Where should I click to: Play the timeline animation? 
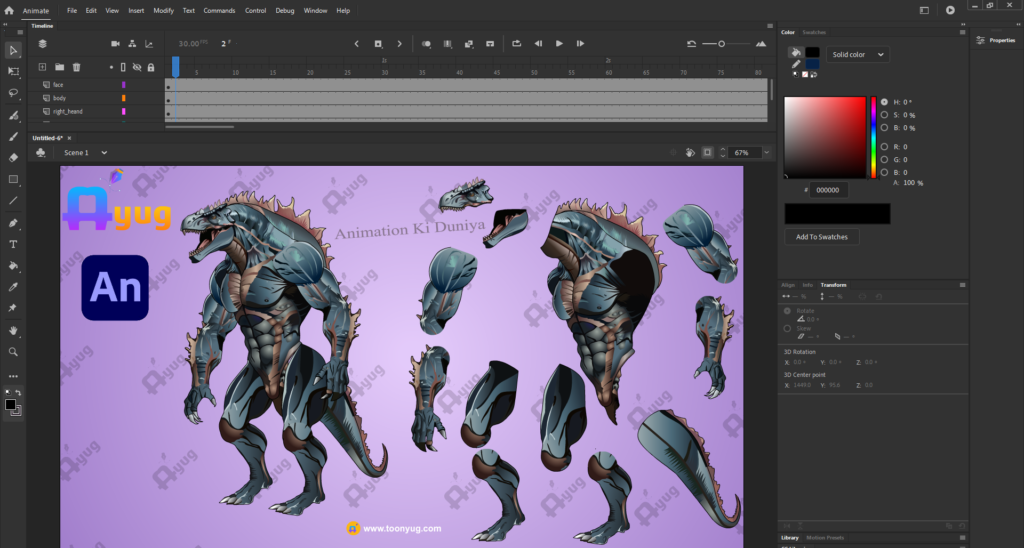[559, 44]
